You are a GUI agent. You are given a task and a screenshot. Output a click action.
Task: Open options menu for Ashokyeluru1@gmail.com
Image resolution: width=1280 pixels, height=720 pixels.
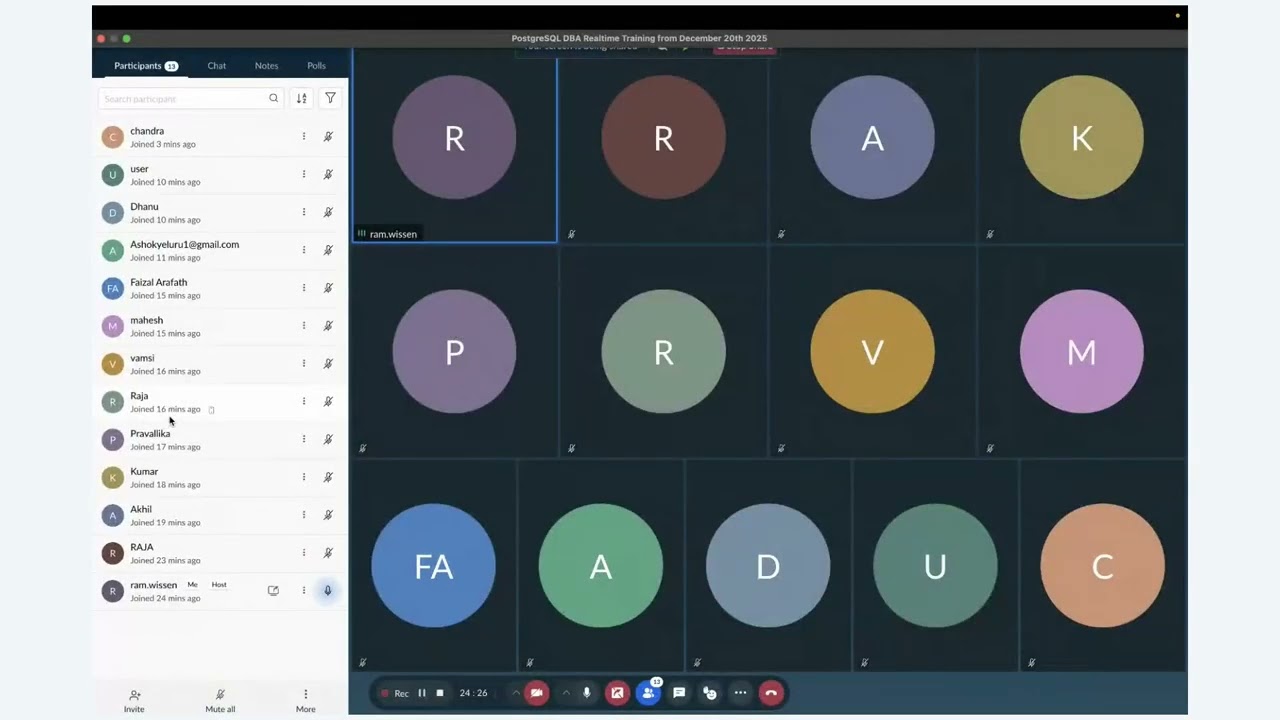(304, 250)
